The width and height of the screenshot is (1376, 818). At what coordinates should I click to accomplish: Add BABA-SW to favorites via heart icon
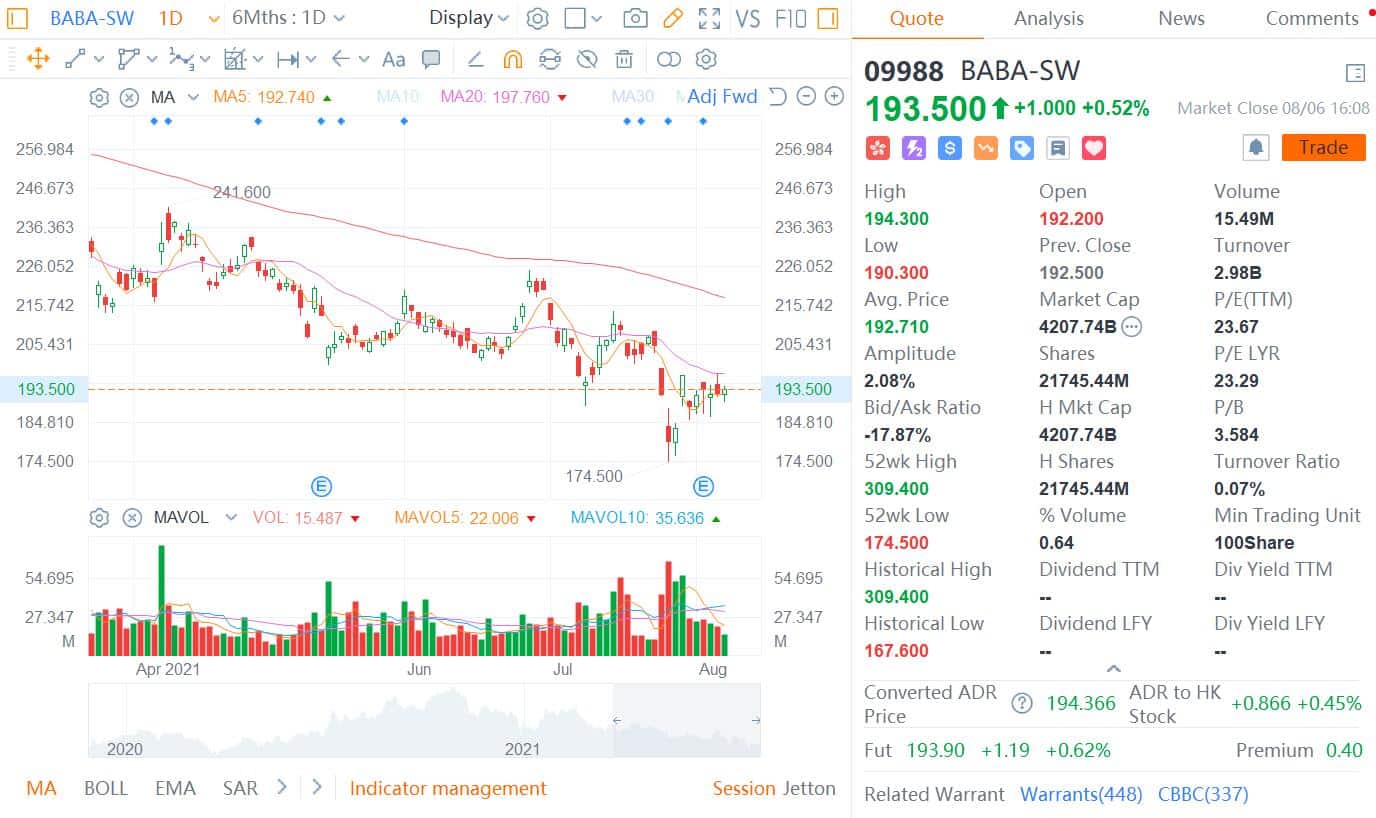1093,147
